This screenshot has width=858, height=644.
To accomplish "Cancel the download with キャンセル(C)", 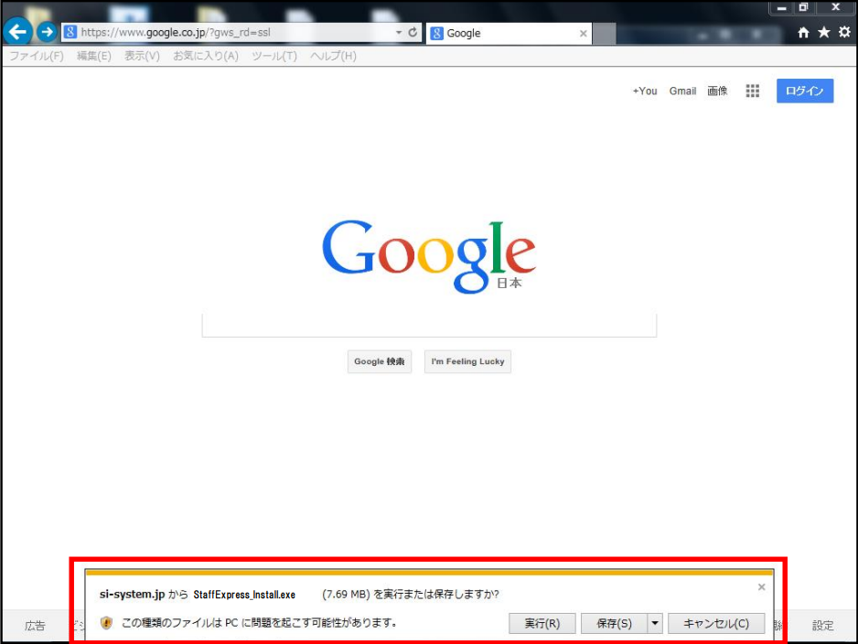I will (x=716, y=623).
